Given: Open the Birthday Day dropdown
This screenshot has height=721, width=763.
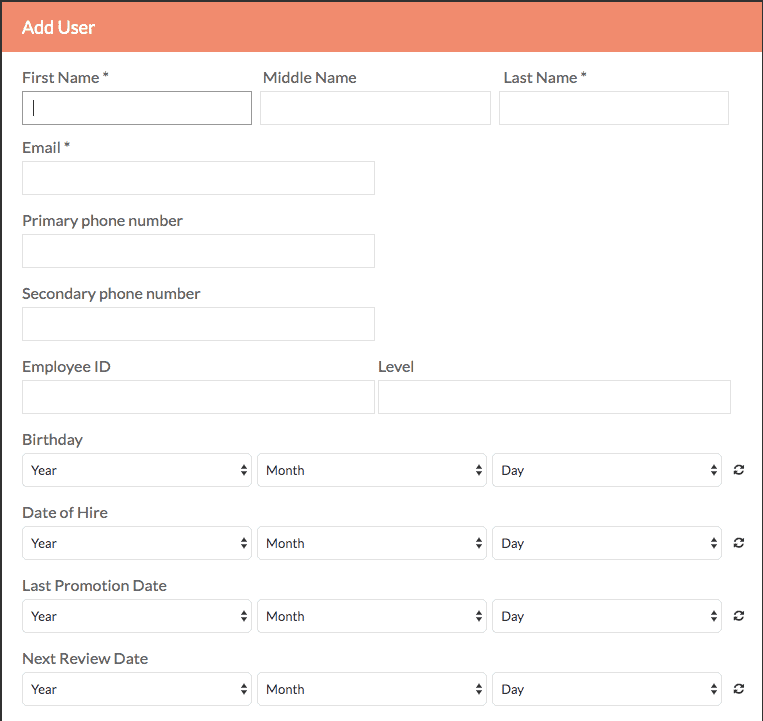Looking at the screenshot, I should click(607, 470).
